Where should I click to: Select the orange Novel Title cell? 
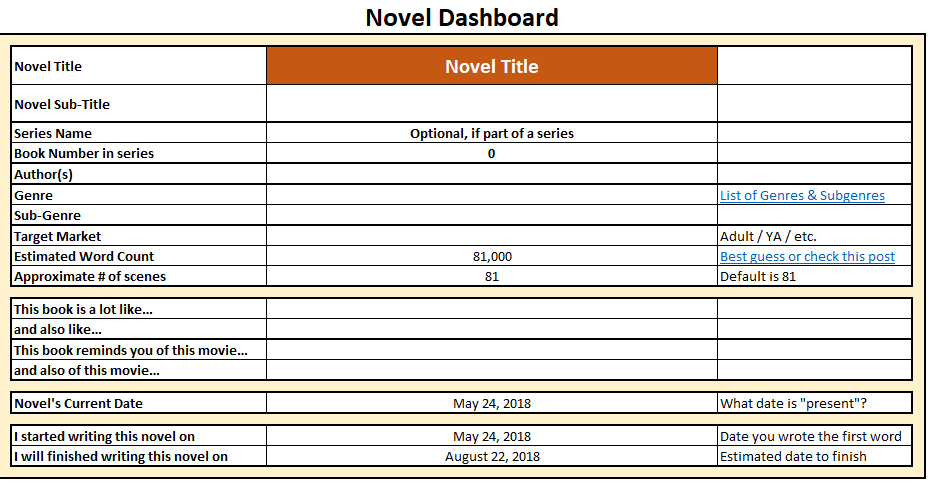pos(491,66)
